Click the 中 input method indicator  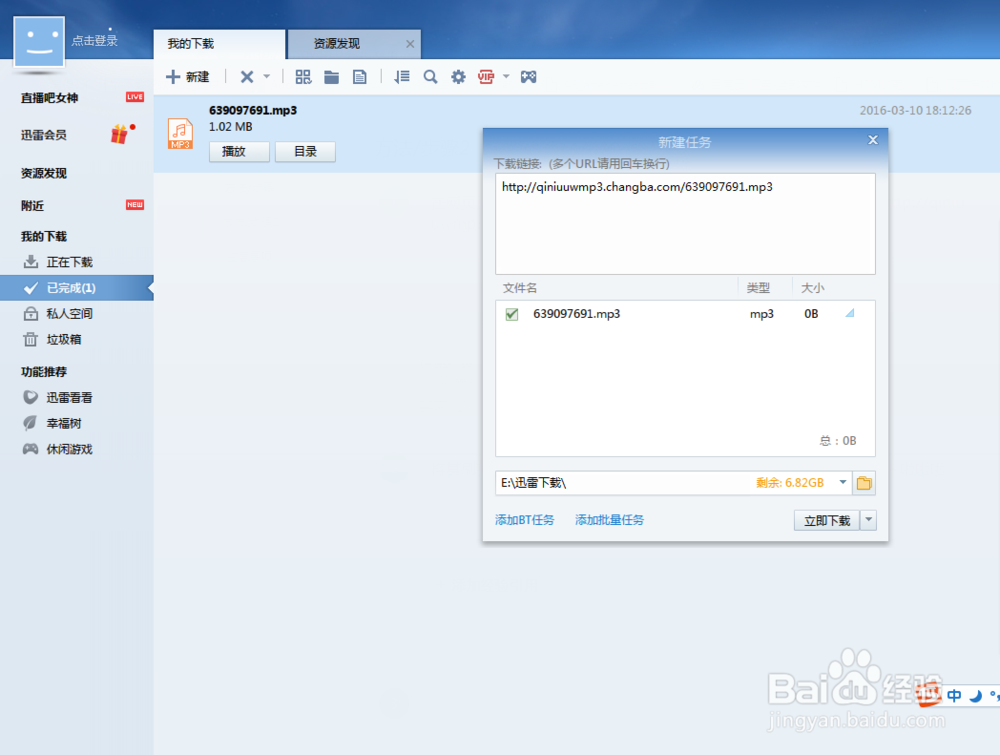pyautogui.click(x=954, y=696)
